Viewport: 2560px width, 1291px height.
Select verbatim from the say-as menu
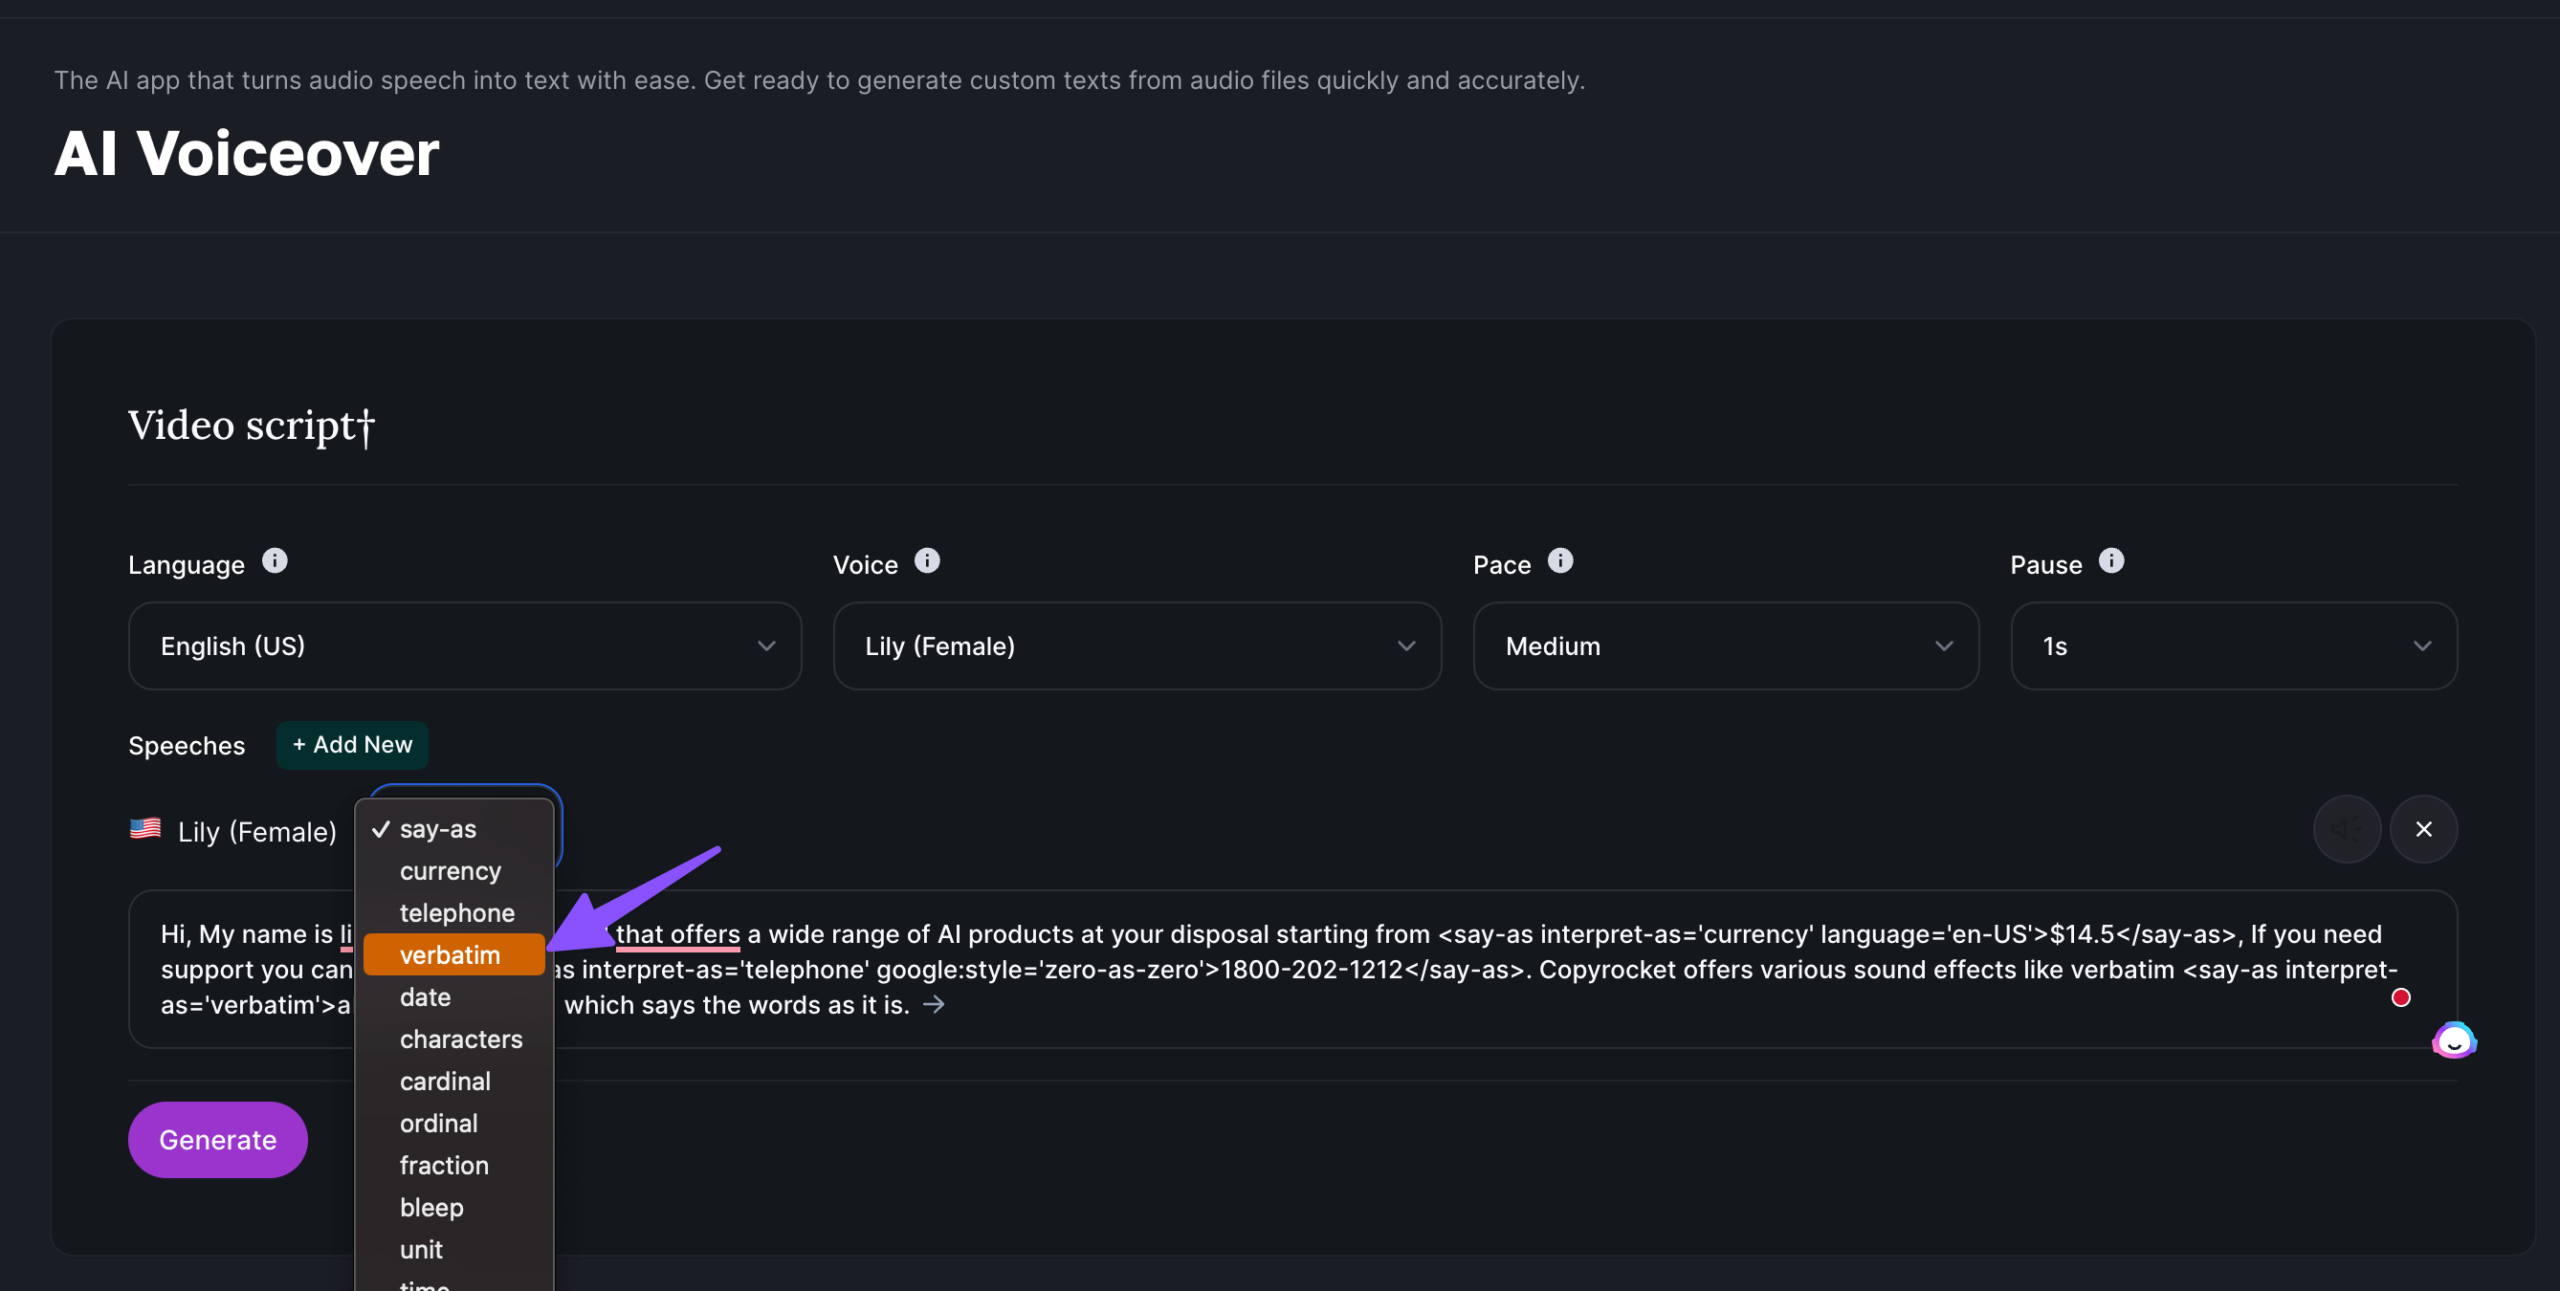point(450,955)
